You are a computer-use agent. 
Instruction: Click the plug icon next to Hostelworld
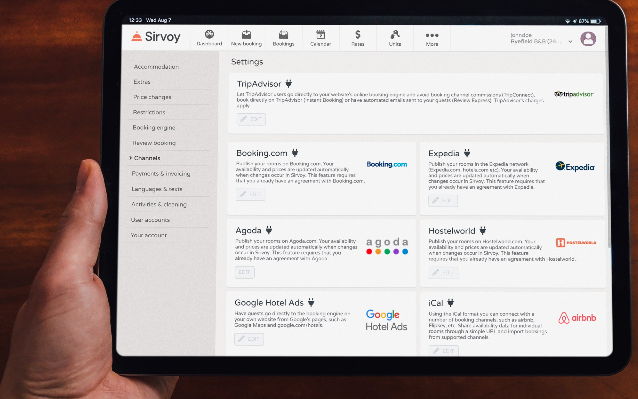click(483, 231)
